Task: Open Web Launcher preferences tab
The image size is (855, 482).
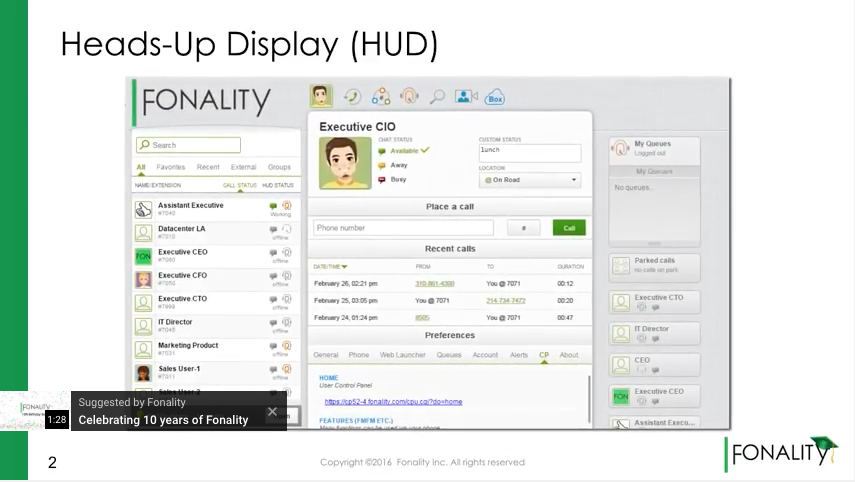Action: pos(402,355)
